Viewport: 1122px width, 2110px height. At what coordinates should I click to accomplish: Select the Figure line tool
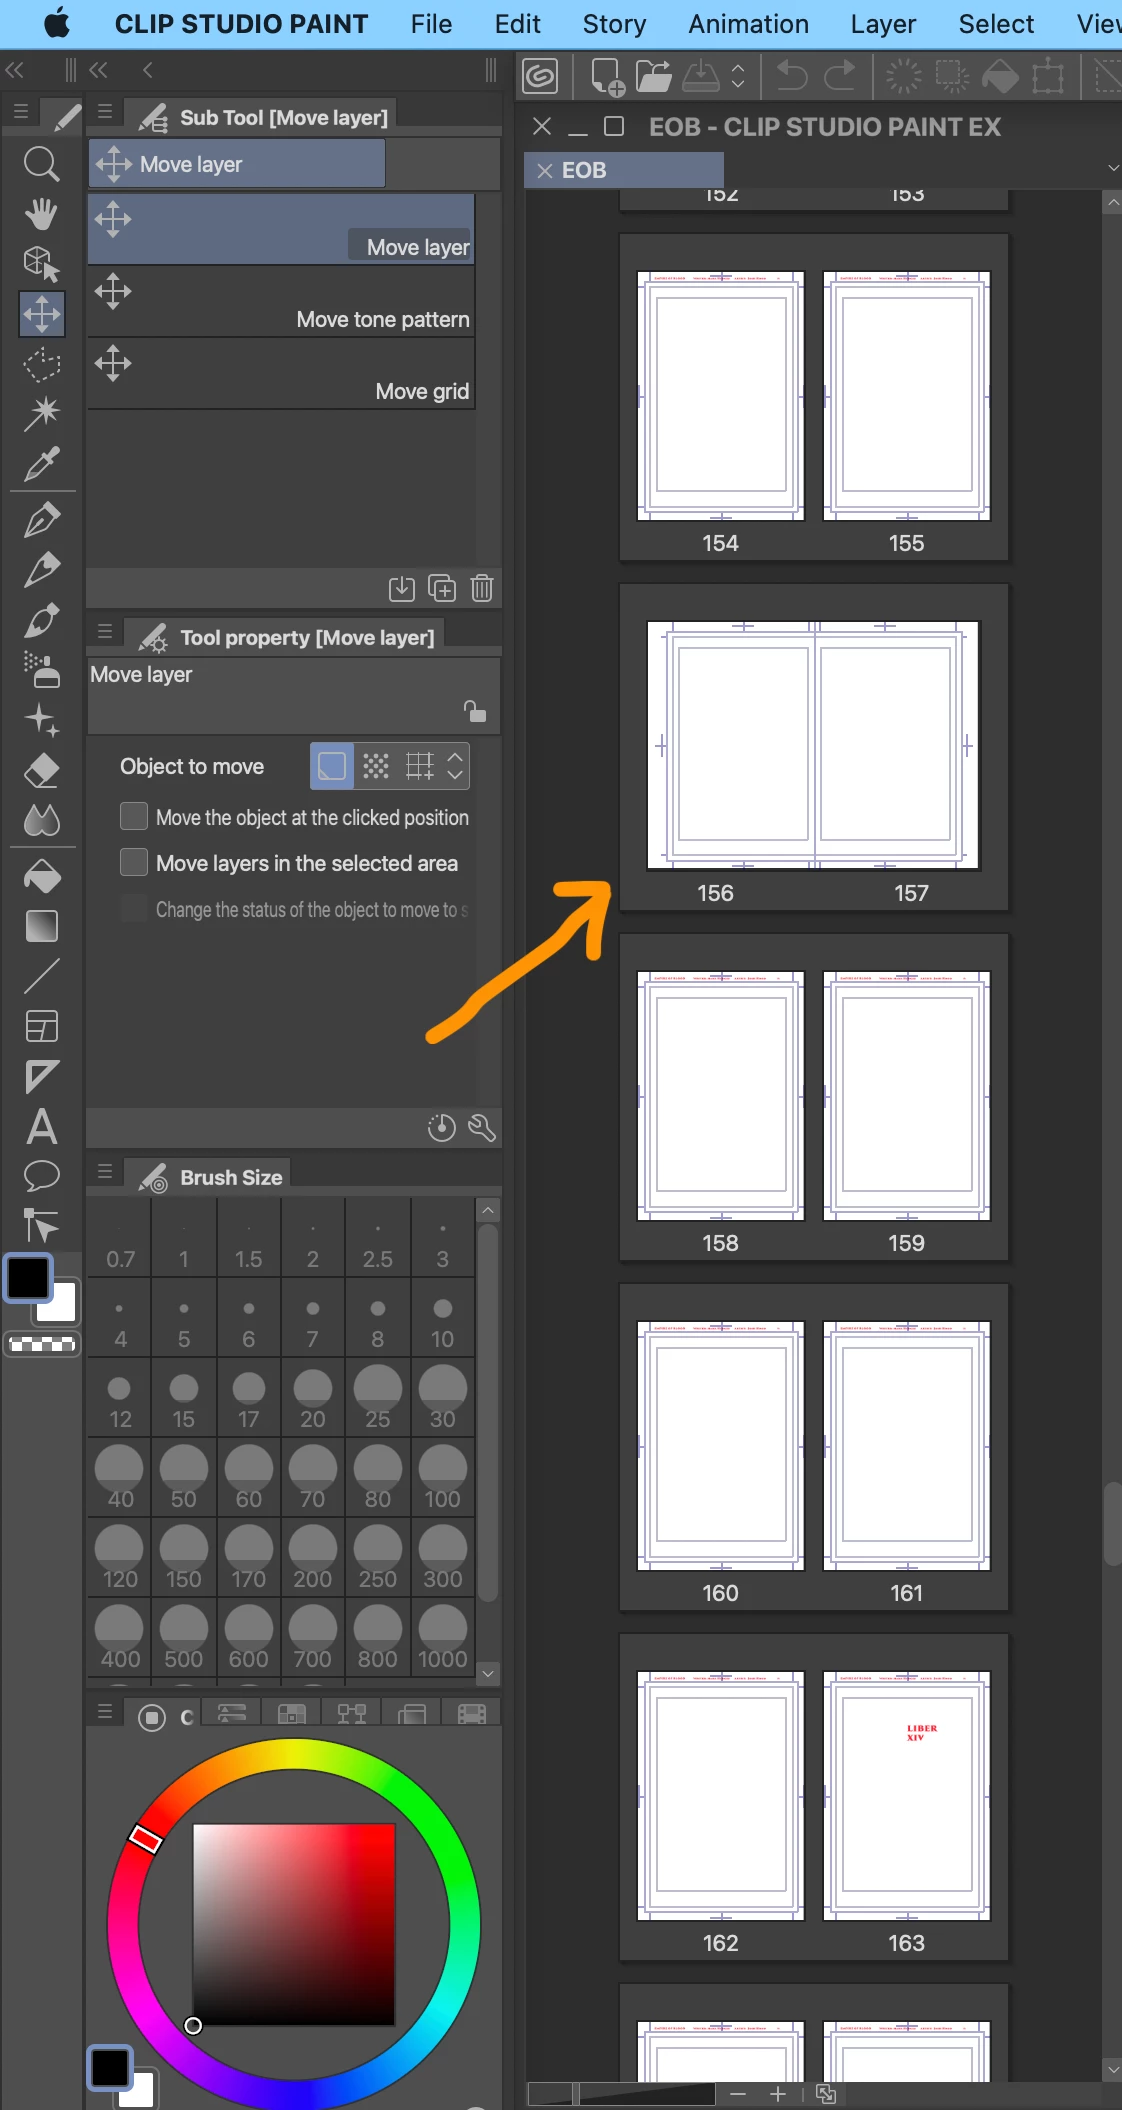click(41, 976)
